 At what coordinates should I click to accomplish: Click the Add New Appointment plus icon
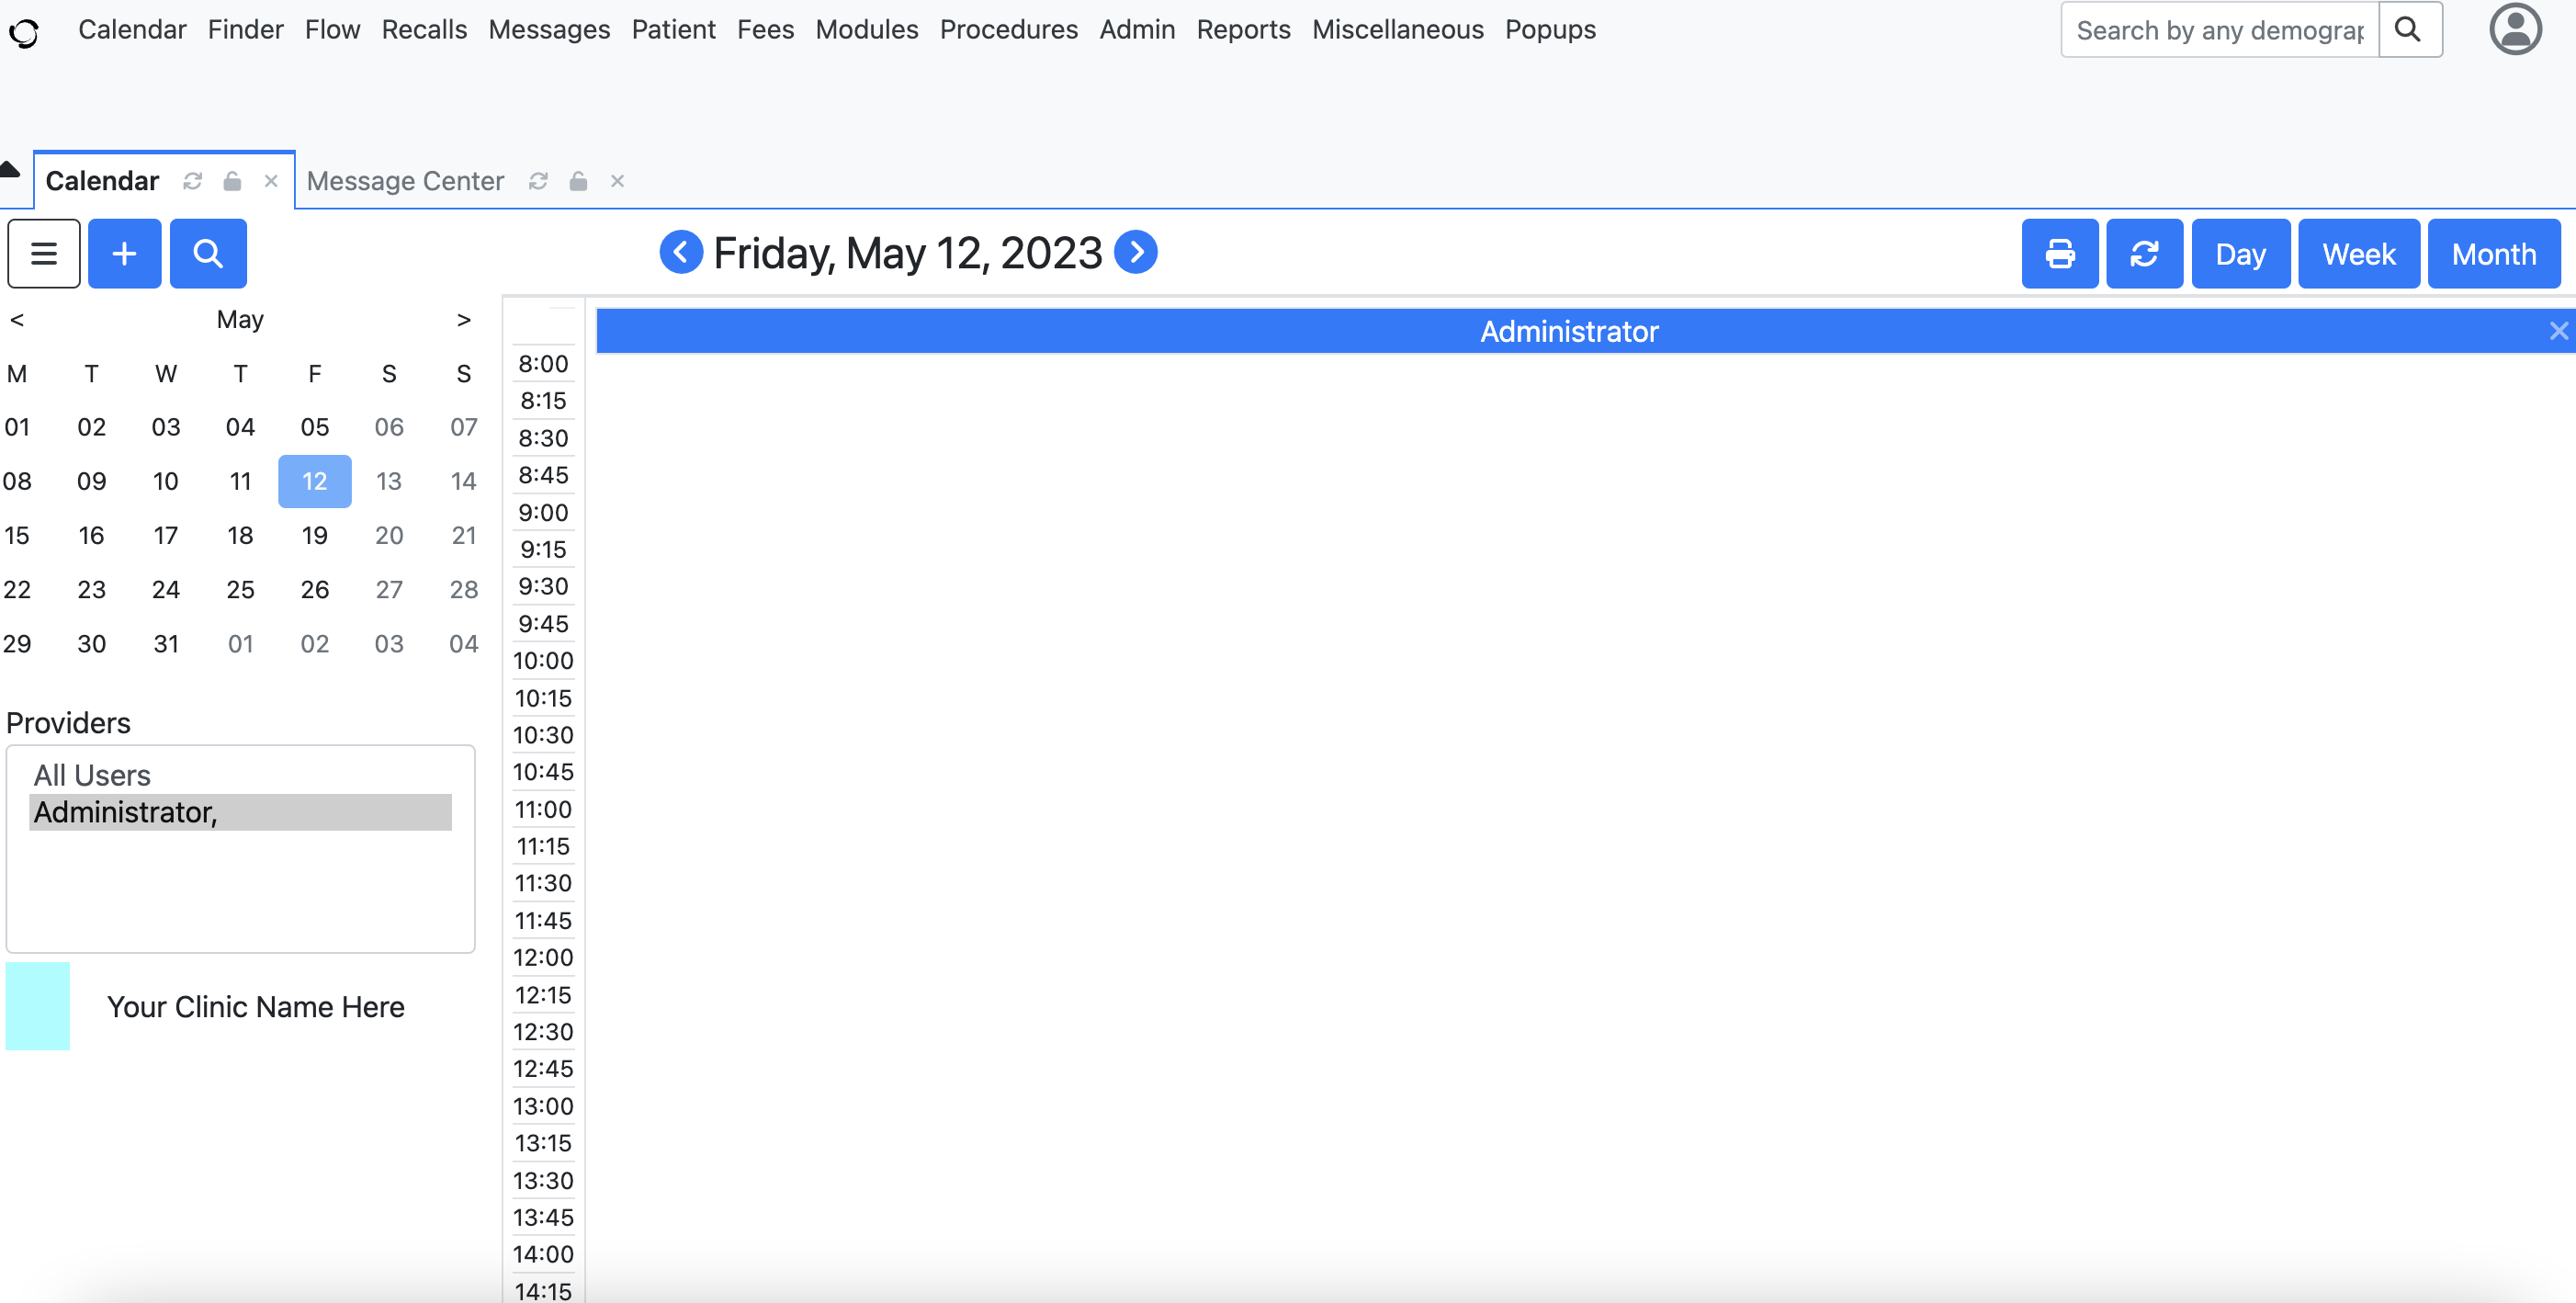tap(126, 253)
